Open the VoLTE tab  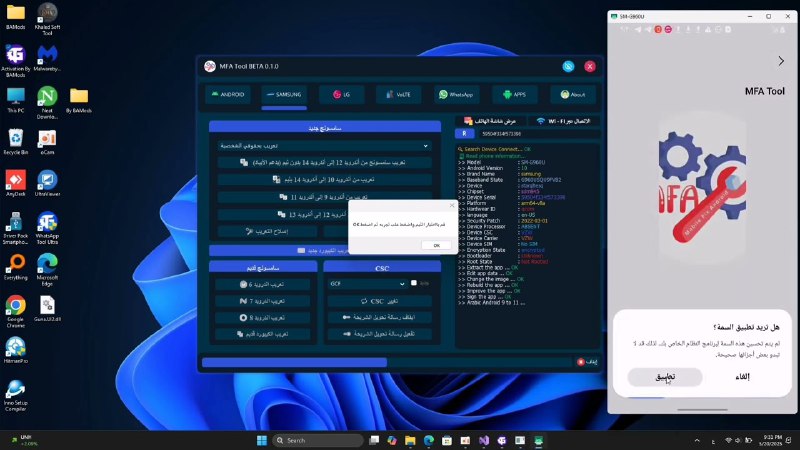point(398,94)
